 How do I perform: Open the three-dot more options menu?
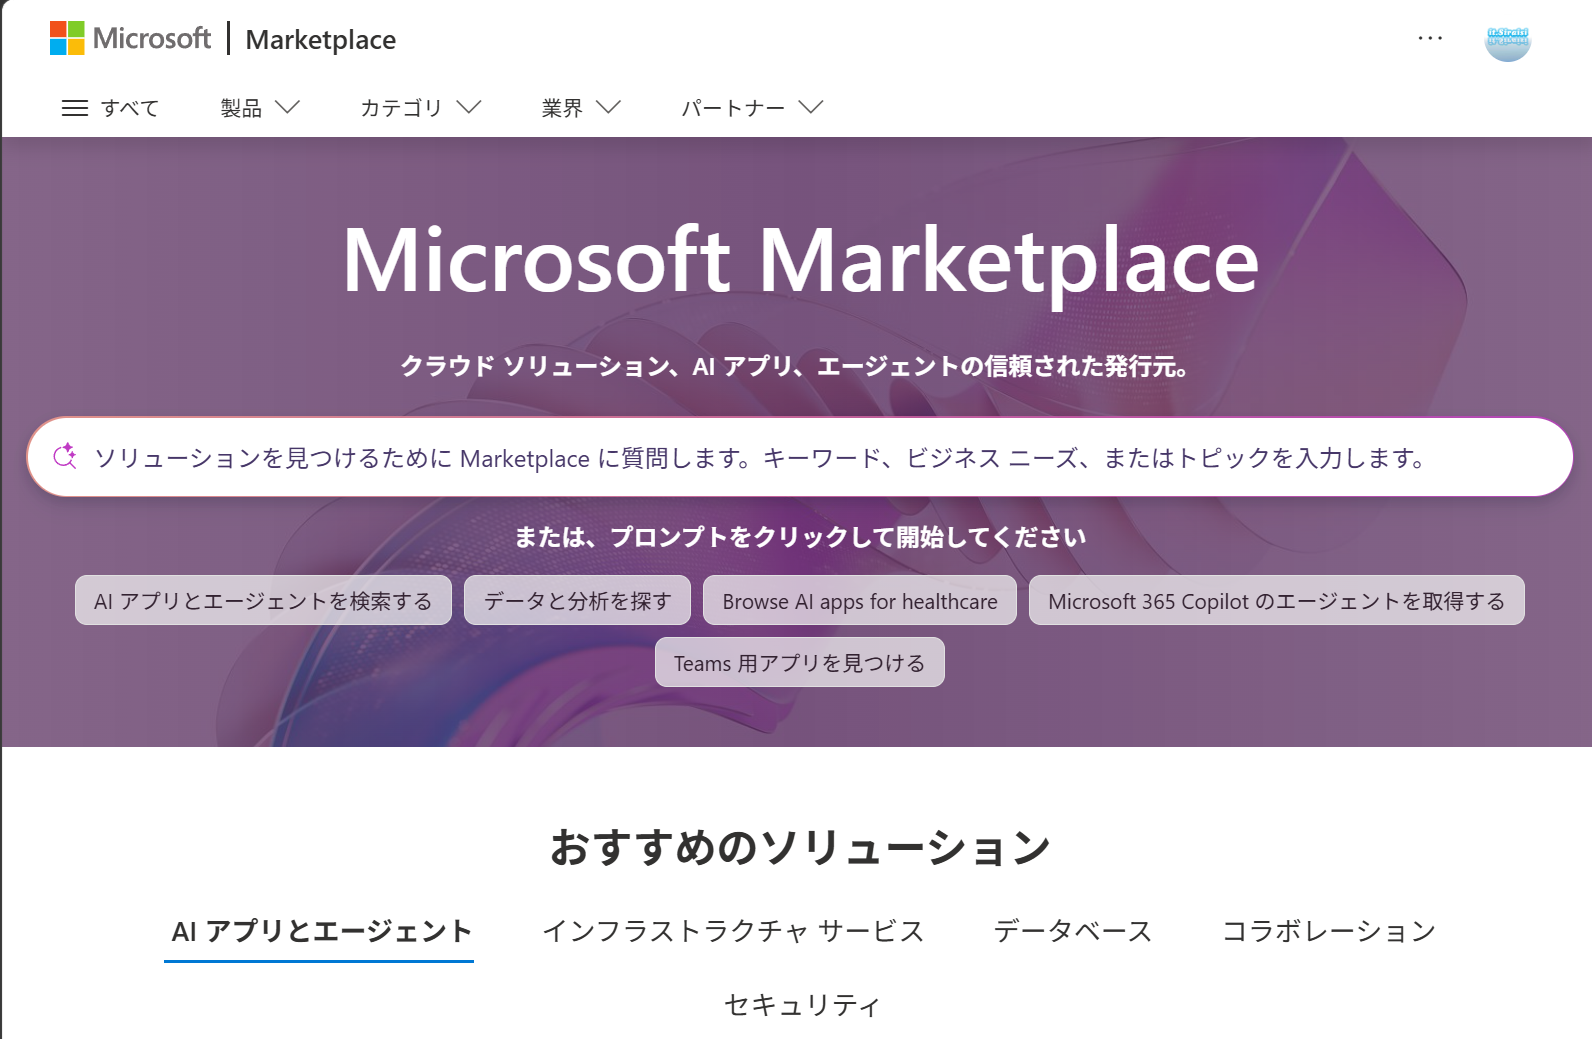(x=1430, y=39)
